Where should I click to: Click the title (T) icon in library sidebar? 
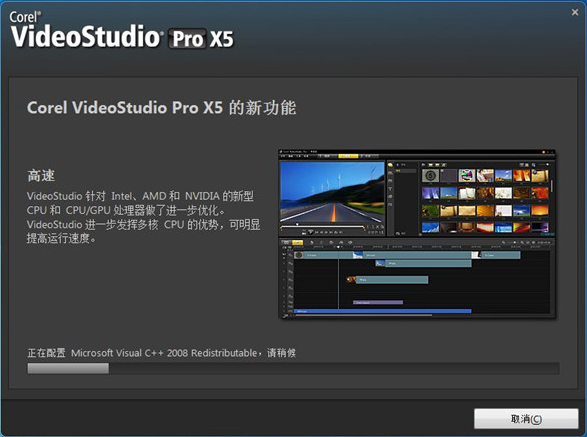click(x=390, y=189)
